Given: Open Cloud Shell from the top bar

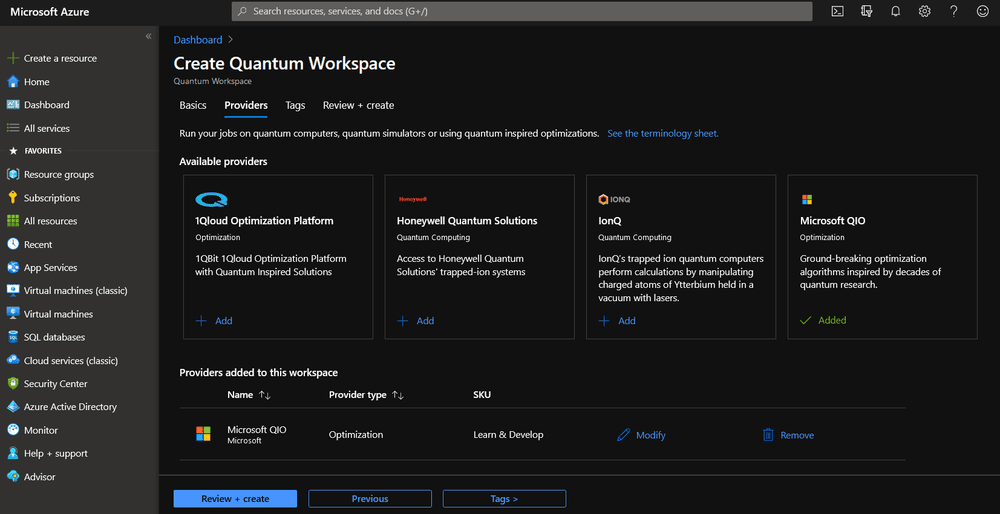Looking at the screenshot, I should (837, 11).
